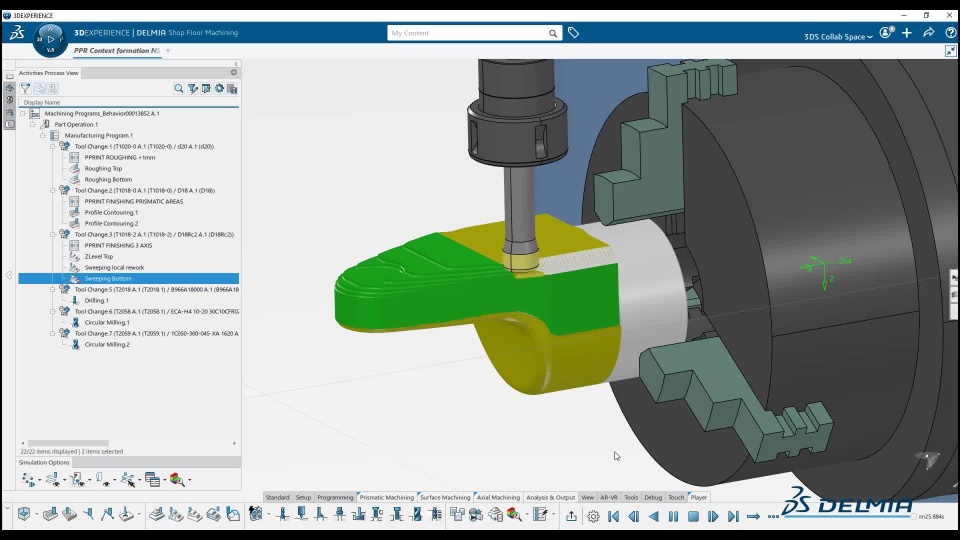Switch to Surface Machining tab
The width and height of the screenshot is (960, 540).
pos(445,497)
